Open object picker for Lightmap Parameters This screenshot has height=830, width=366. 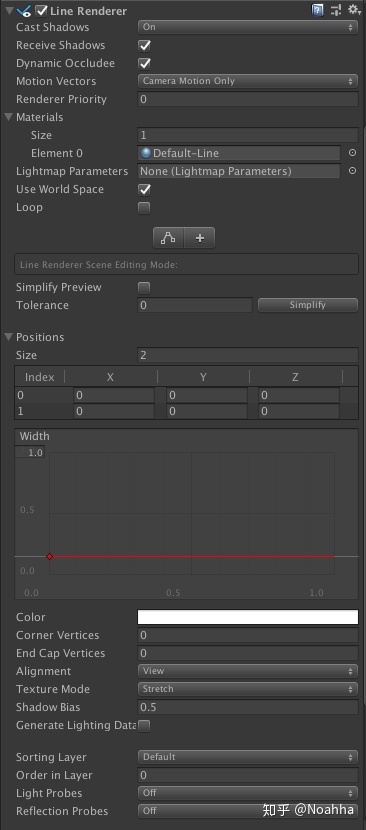coord(352,171)
